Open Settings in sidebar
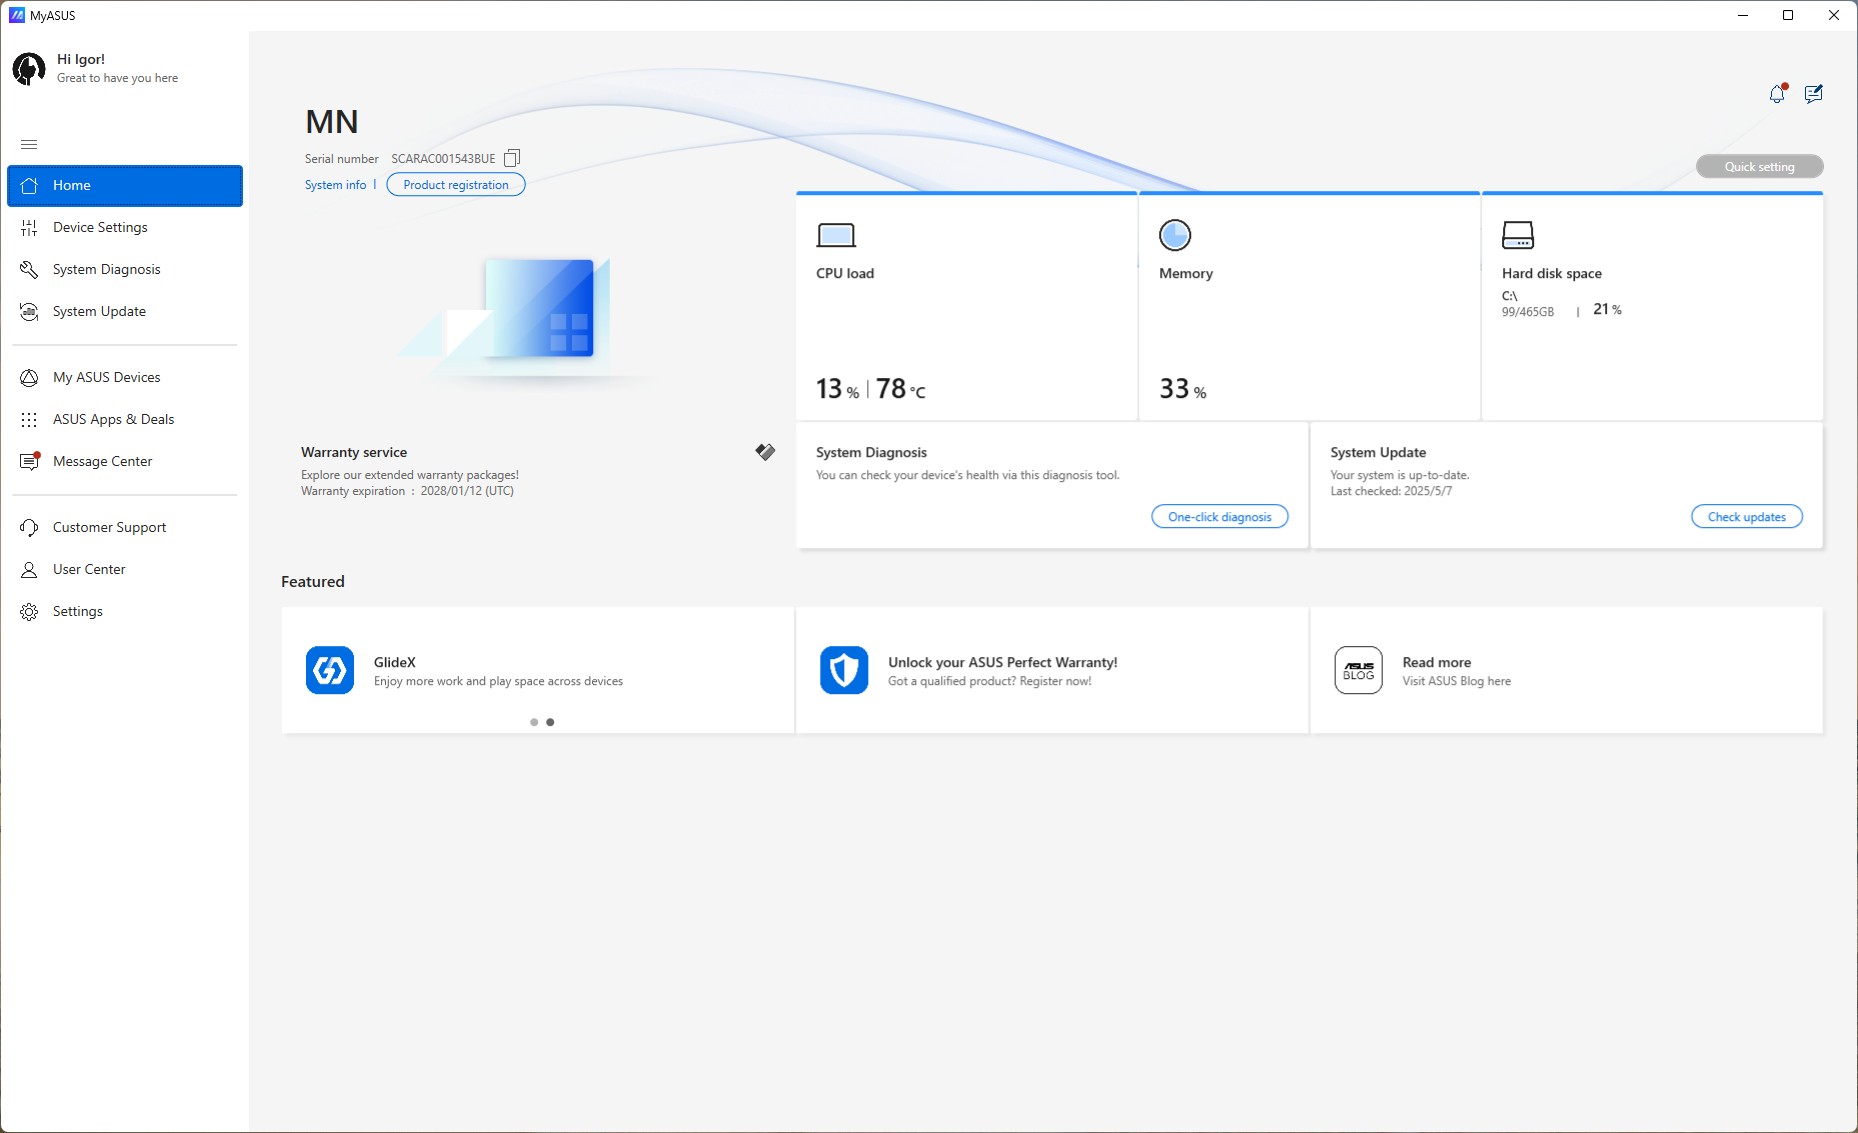Viewport: 1858px width, 1133px height. [125, 612]
